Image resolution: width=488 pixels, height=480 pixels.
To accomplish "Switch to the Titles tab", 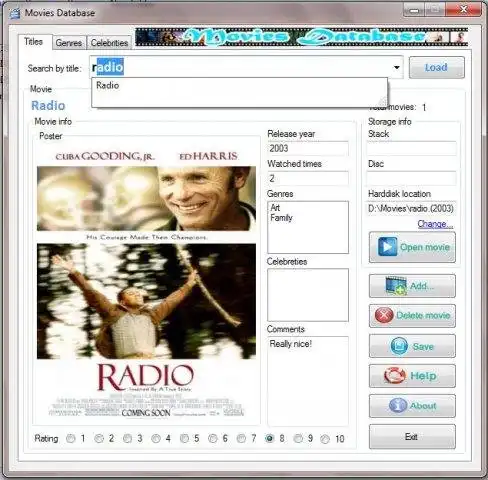I will pyautogui.click(x=34, y=42).
